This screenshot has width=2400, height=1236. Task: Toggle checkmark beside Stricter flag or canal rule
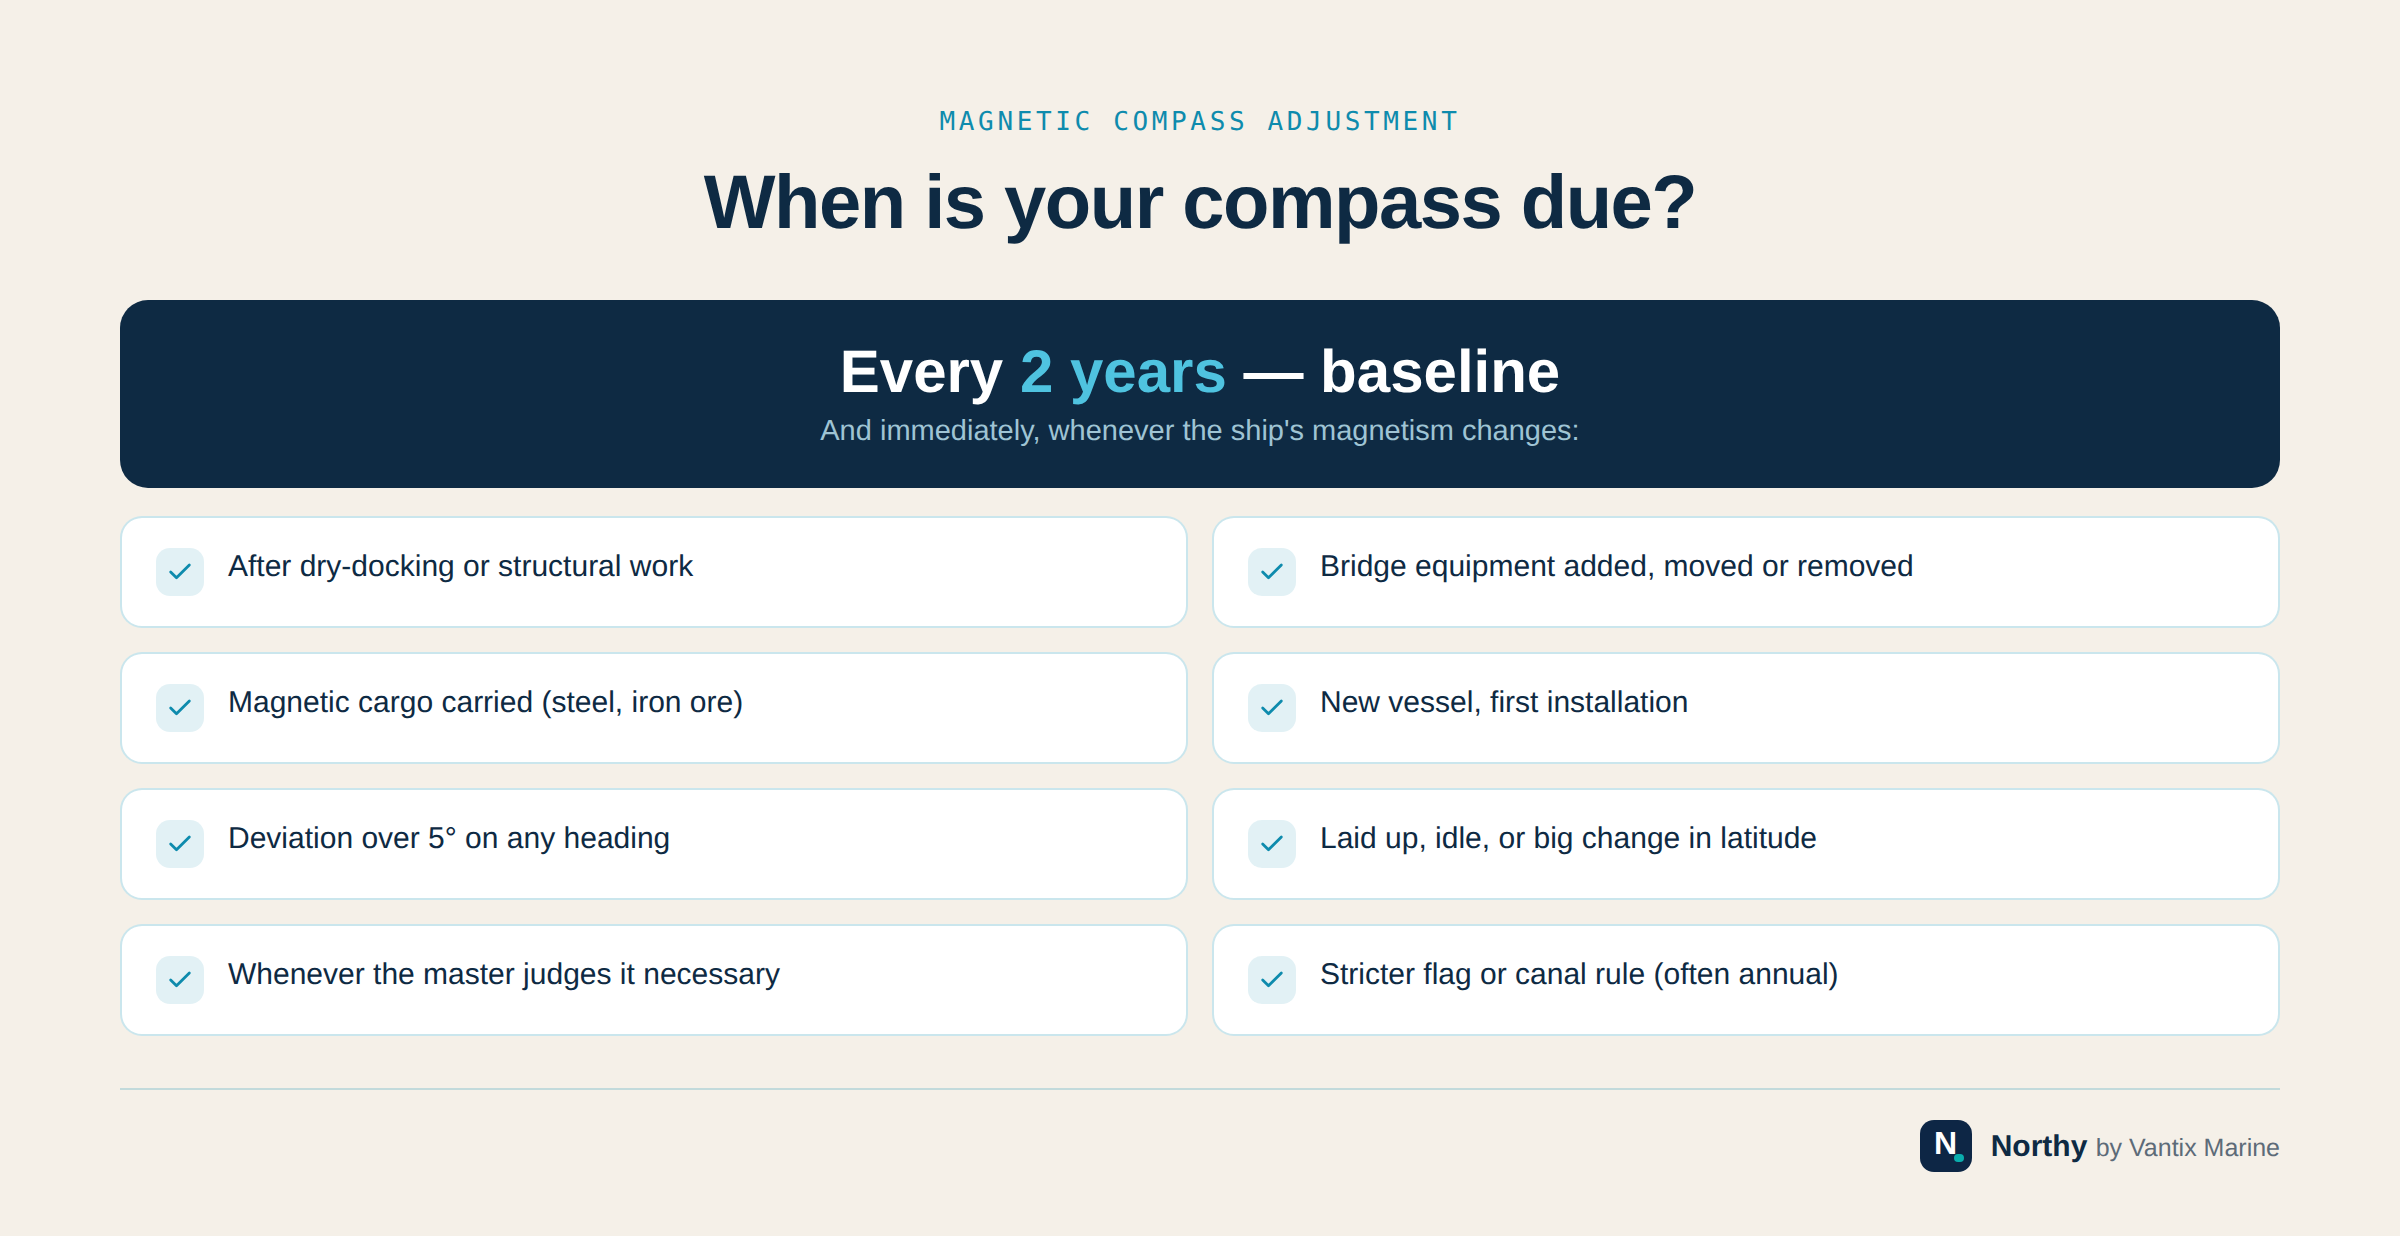tap(1272, 980)
